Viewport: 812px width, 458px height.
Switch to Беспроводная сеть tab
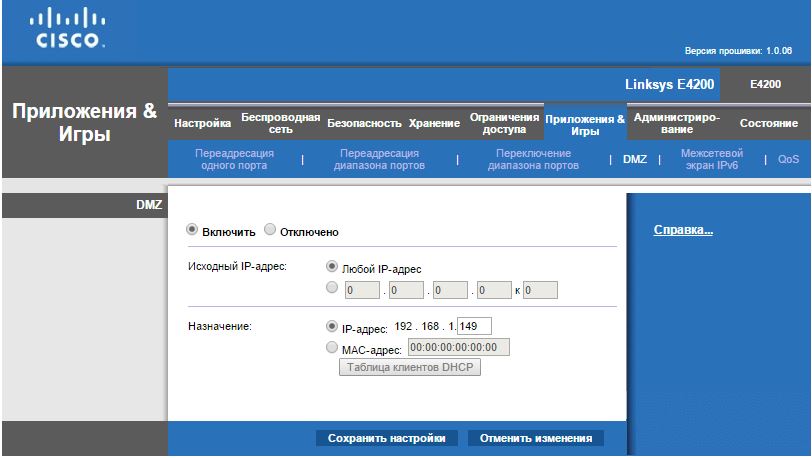click(280, 124)
